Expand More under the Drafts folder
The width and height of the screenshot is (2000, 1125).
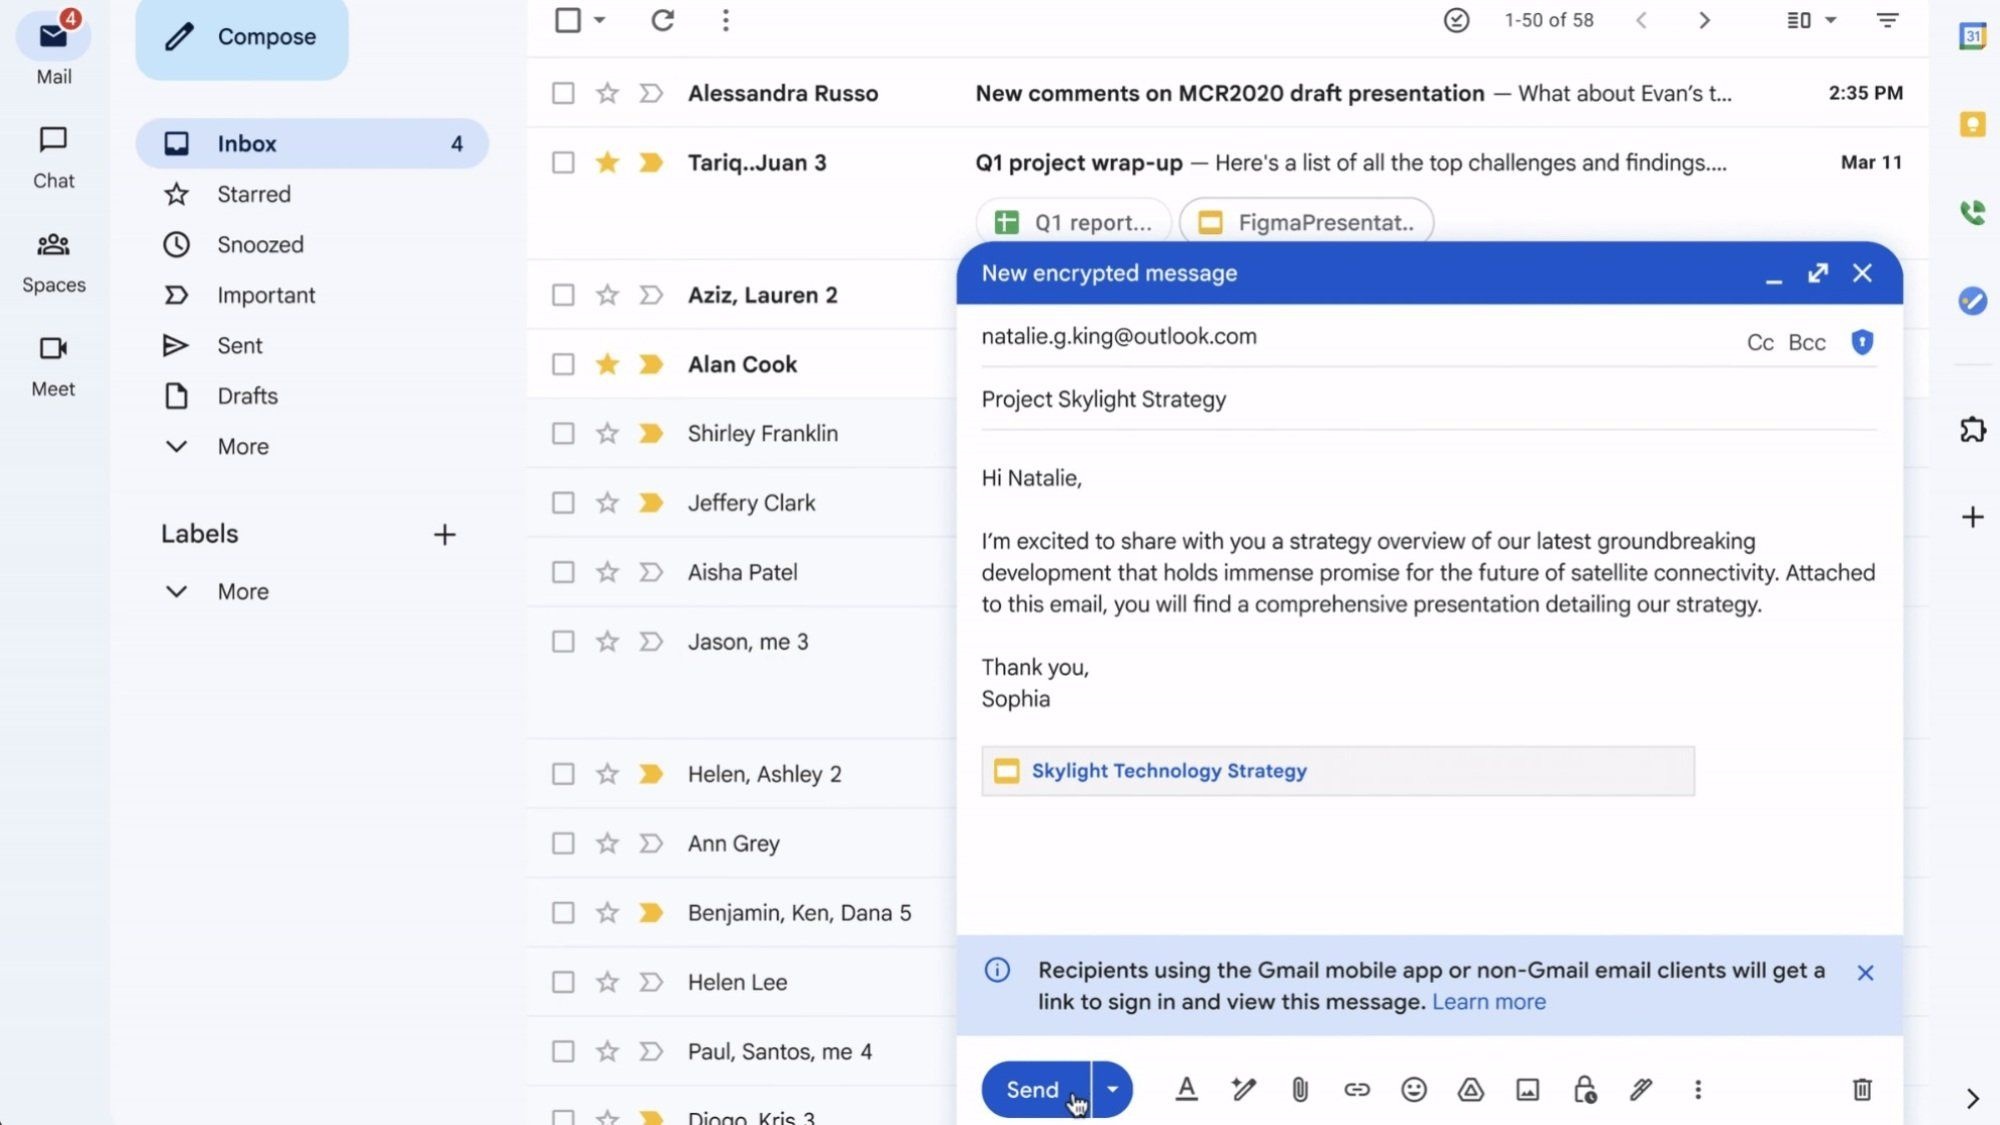click(242, 446)
